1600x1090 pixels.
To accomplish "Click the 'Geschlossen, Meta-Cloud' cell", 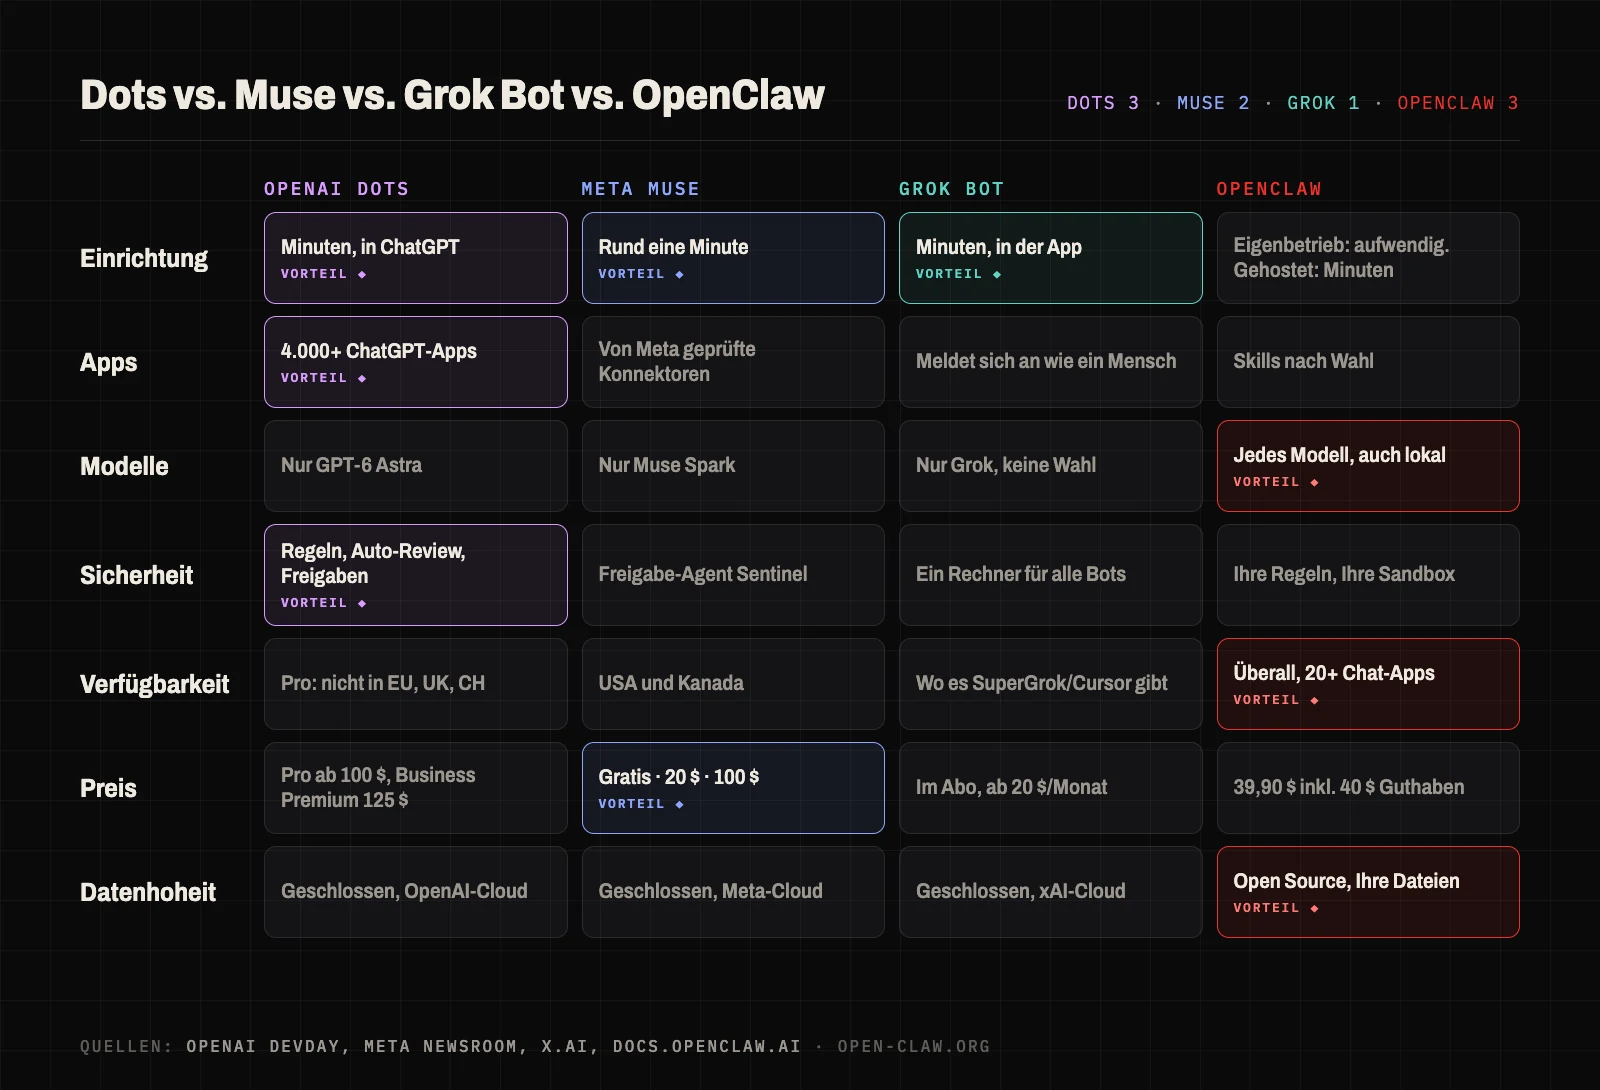I will tap(733, 892).
